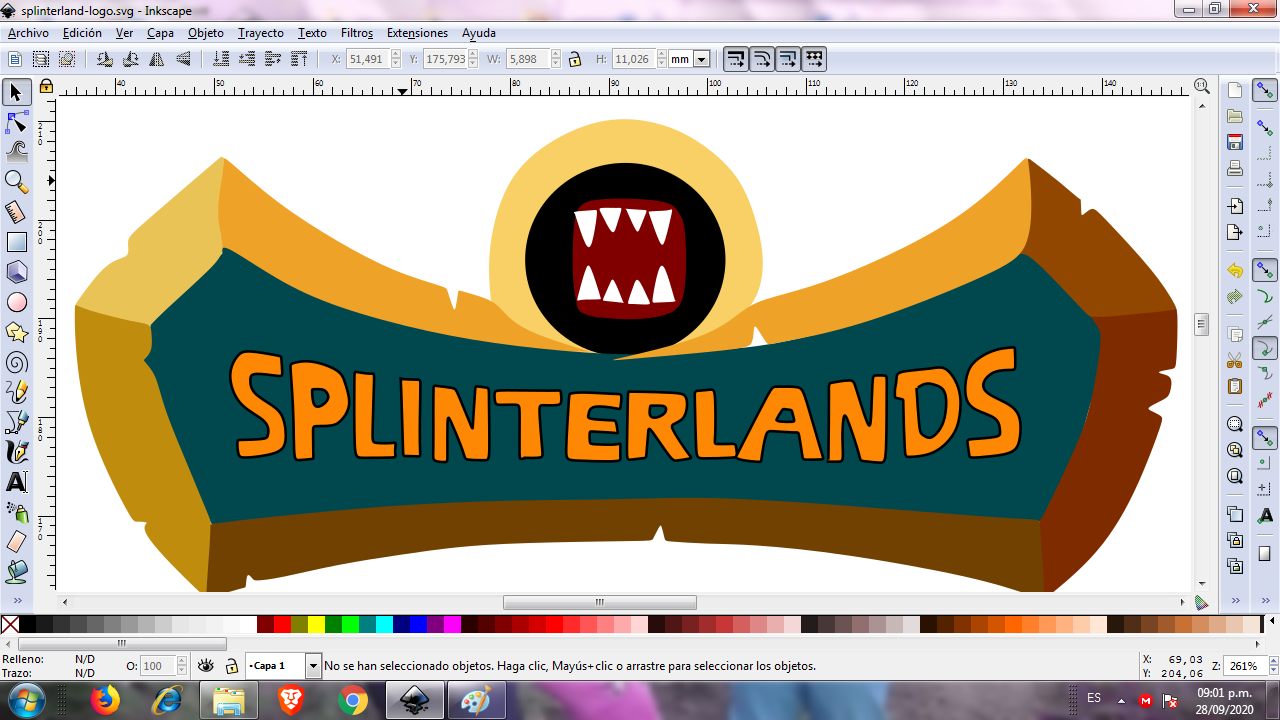Undo last action with yellow arrow

pos(1235,271)
